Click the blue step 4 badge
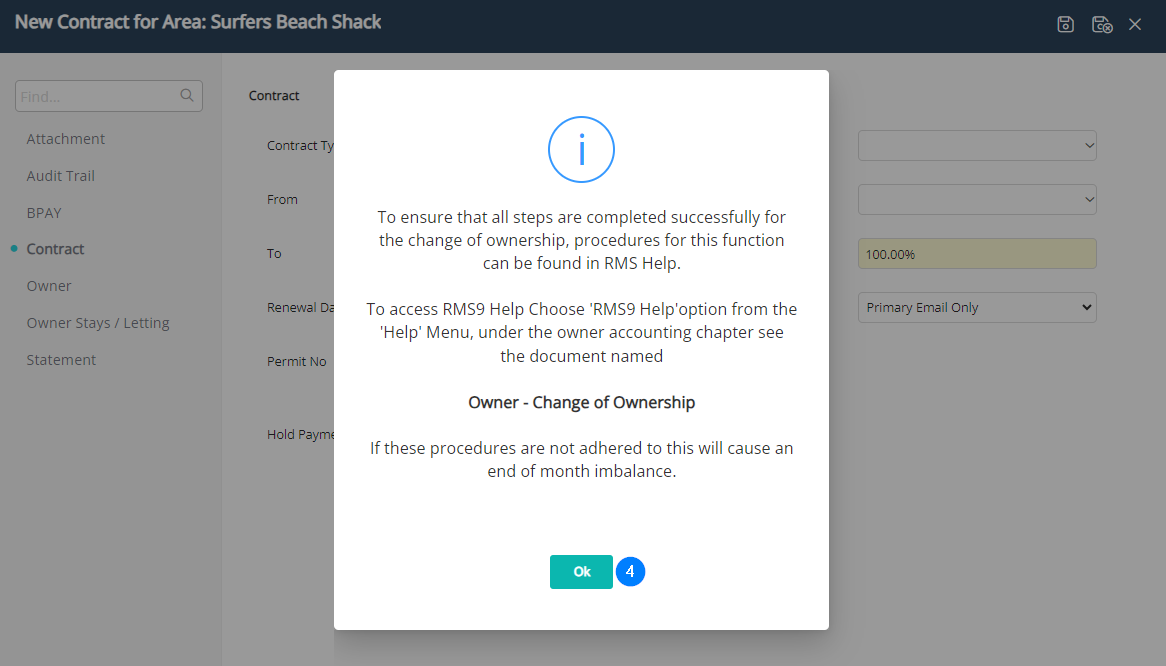Screen dimensions: 1166x666 click(630, 572)
